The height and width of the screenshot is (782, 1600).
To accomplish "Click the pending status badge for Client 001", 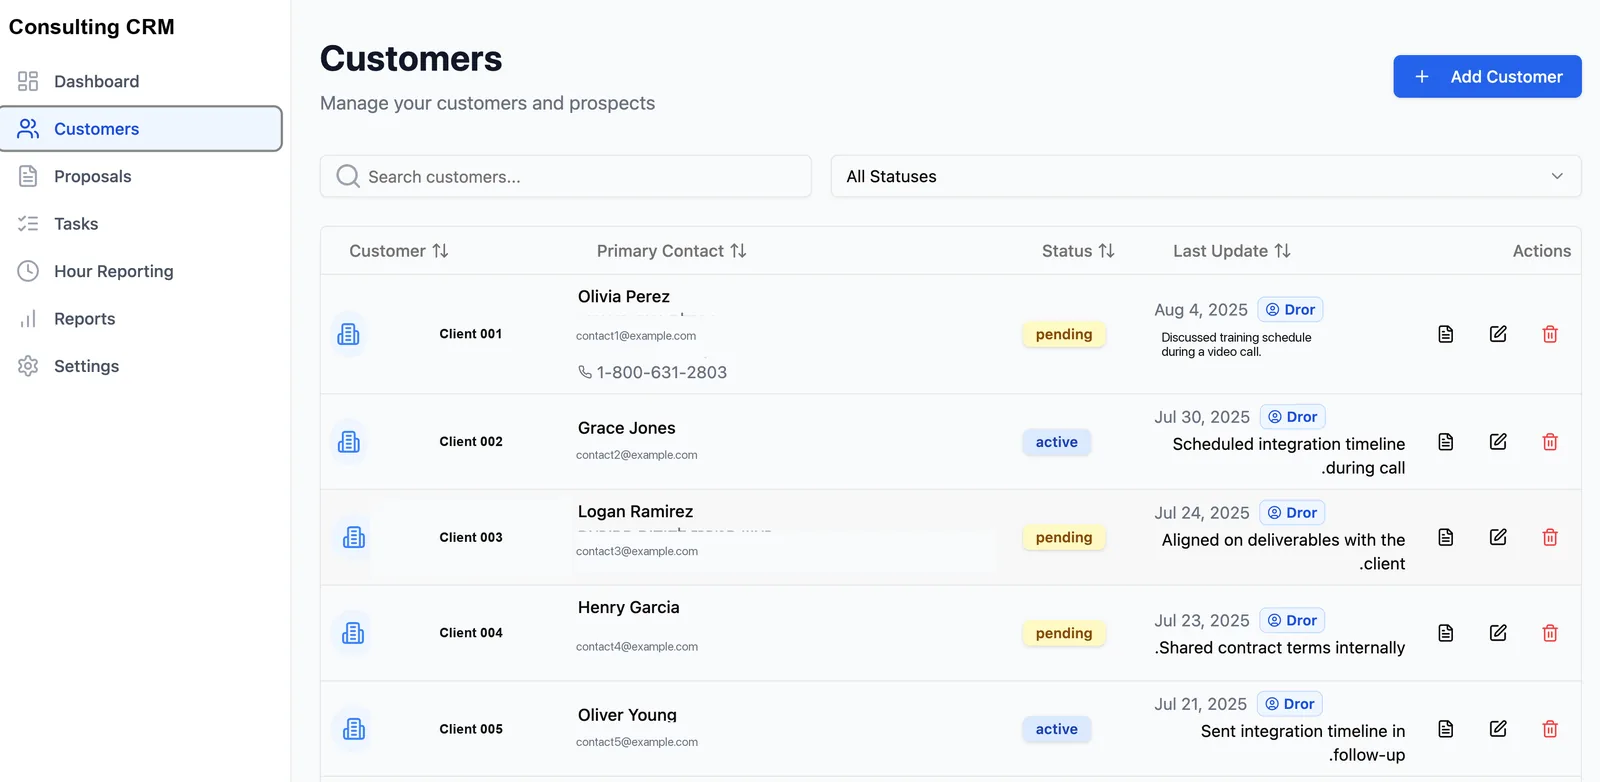I will [x=1064, y=334].
